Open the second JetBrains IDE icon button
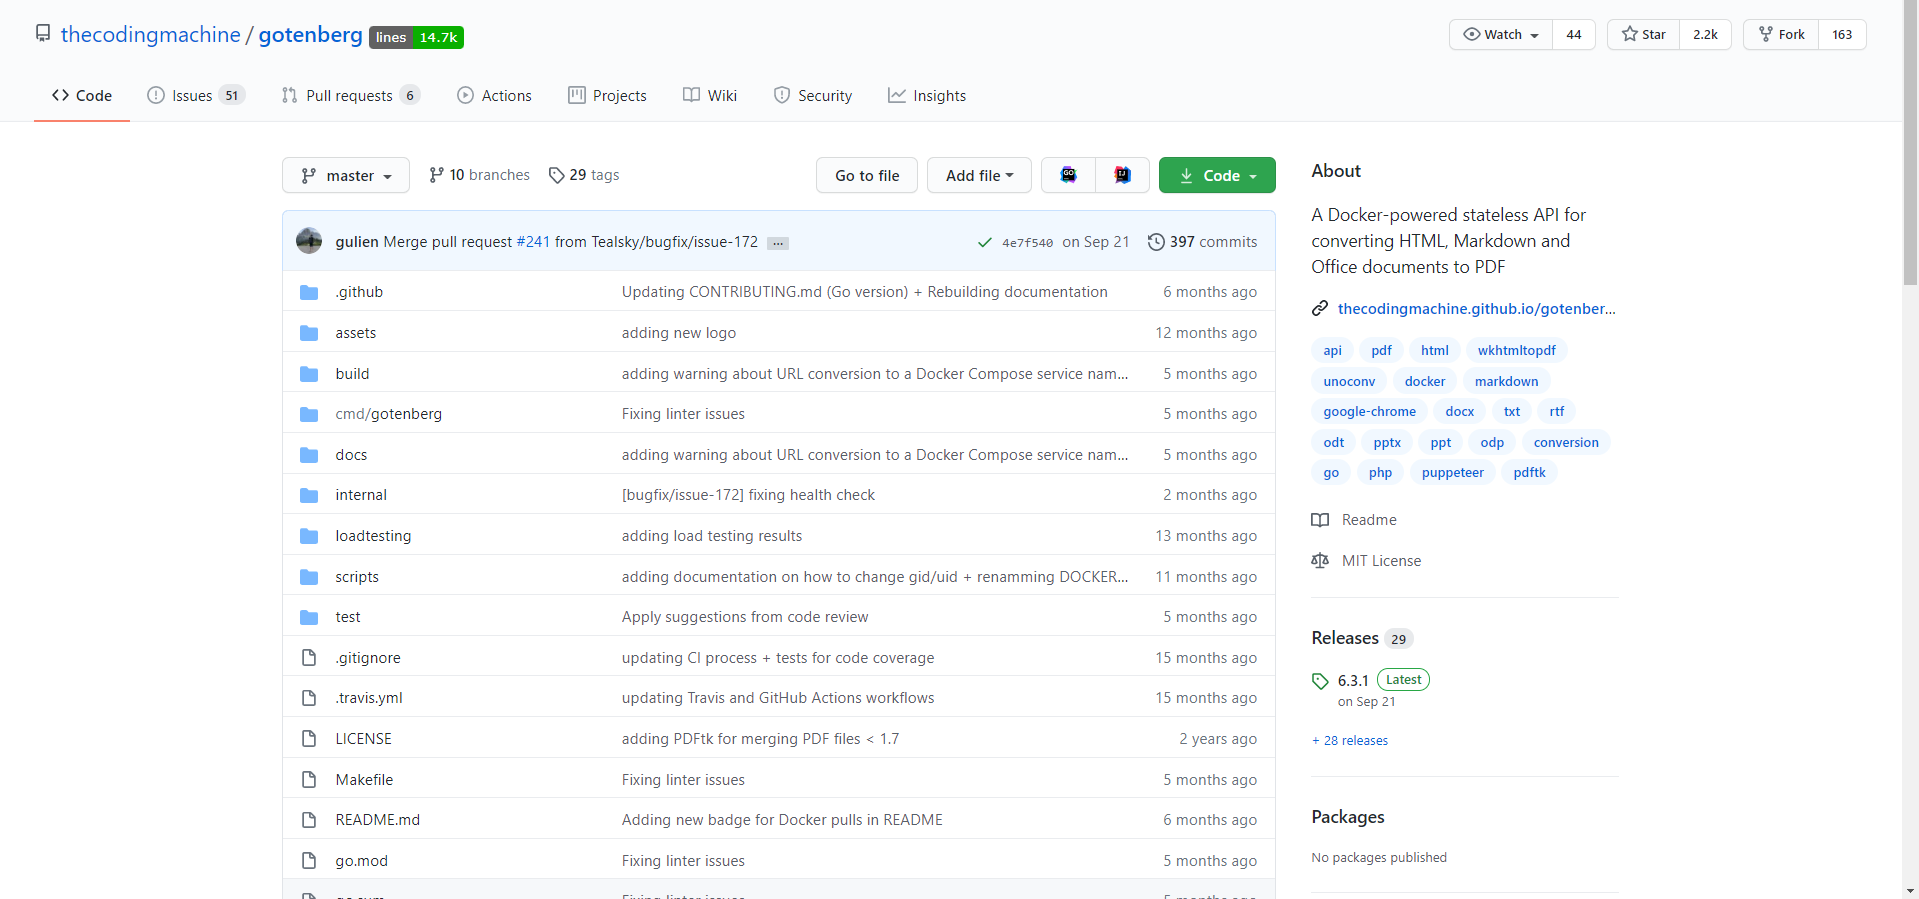1919x899 pixels. 1122,175
